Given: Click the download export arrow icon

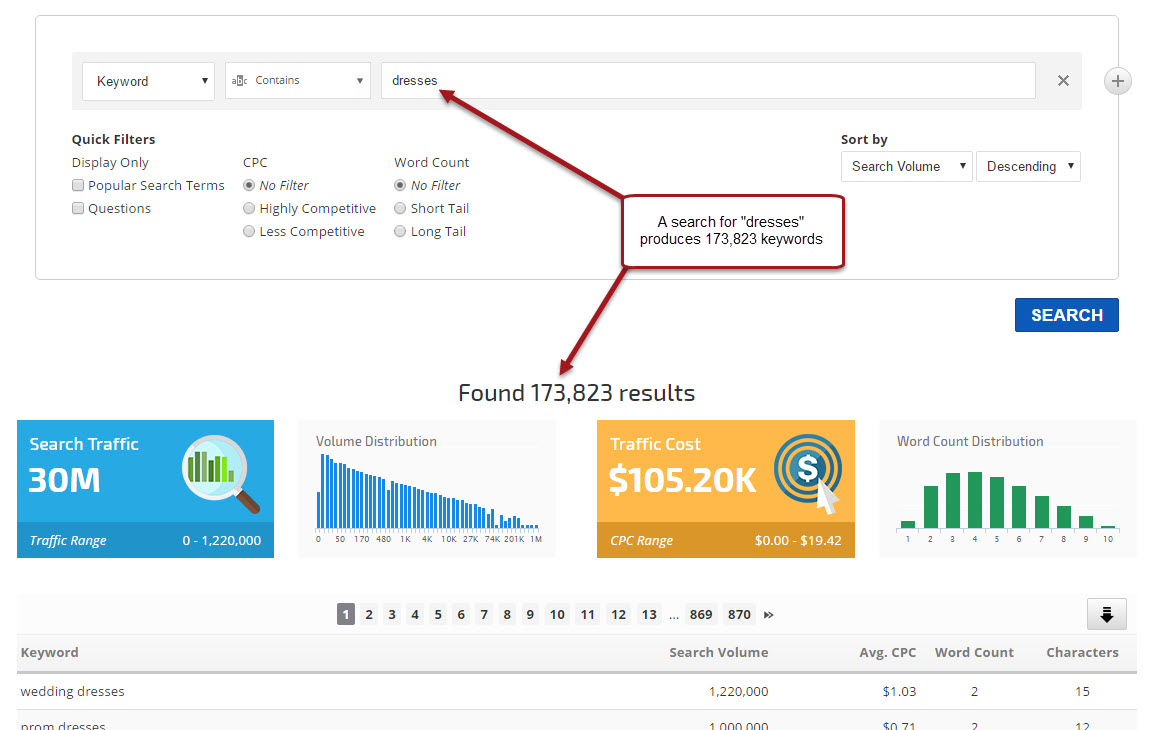Looking at the screenshot, I should click(1106, 615).
